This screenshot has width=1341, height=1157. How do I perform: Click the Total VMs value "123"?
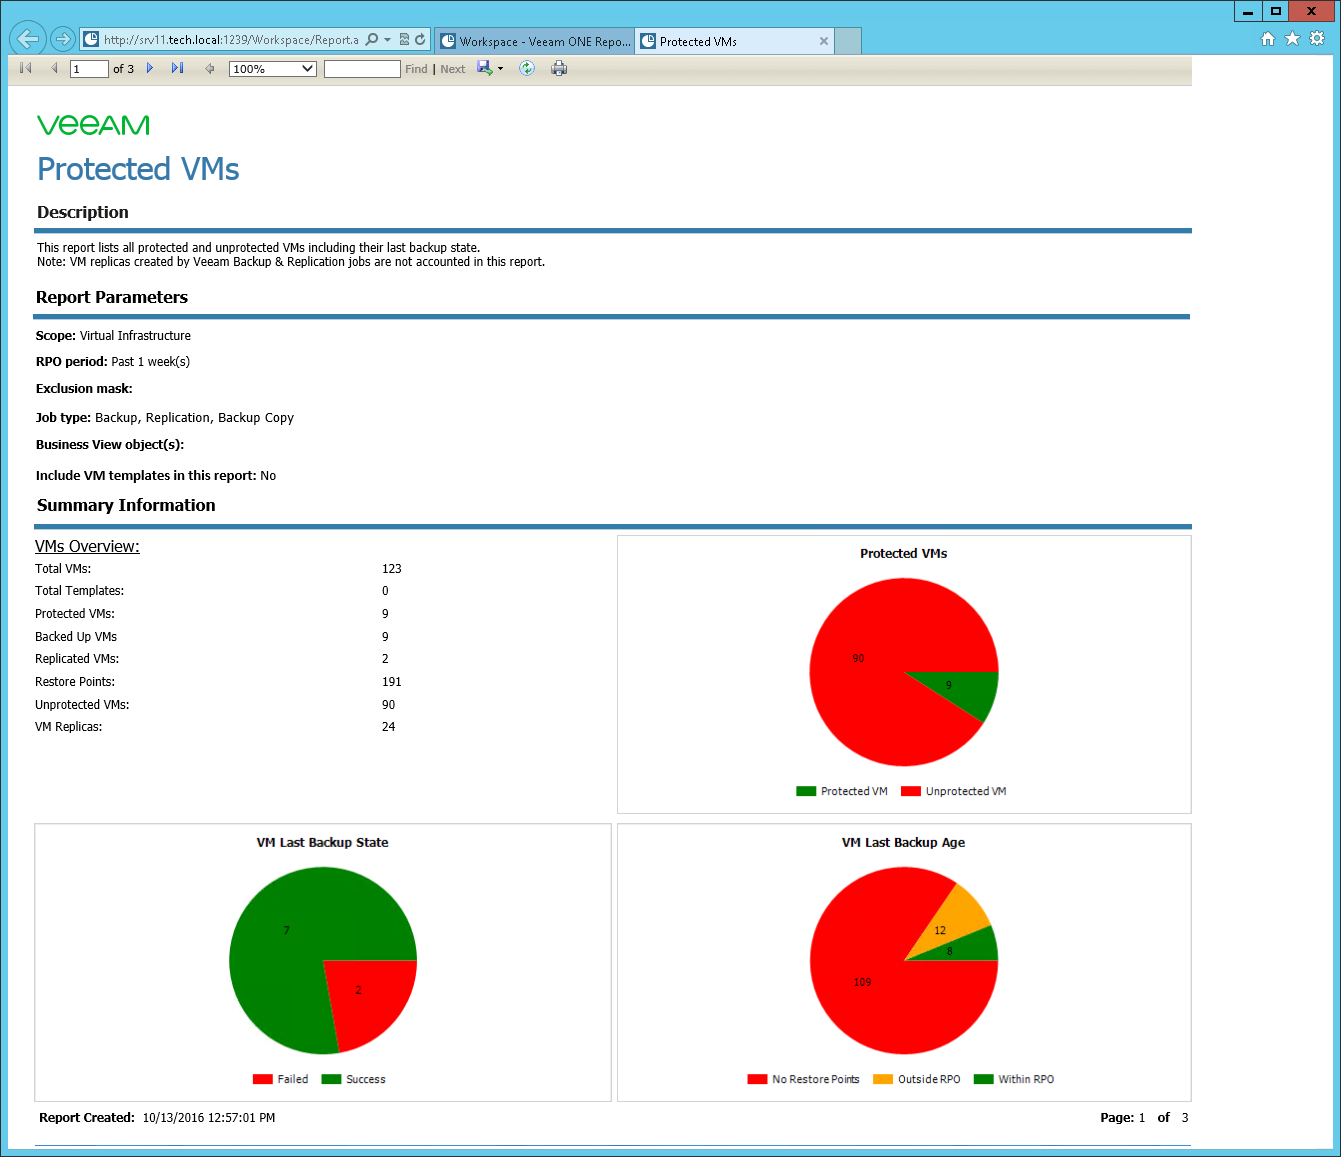pos(391,569)
